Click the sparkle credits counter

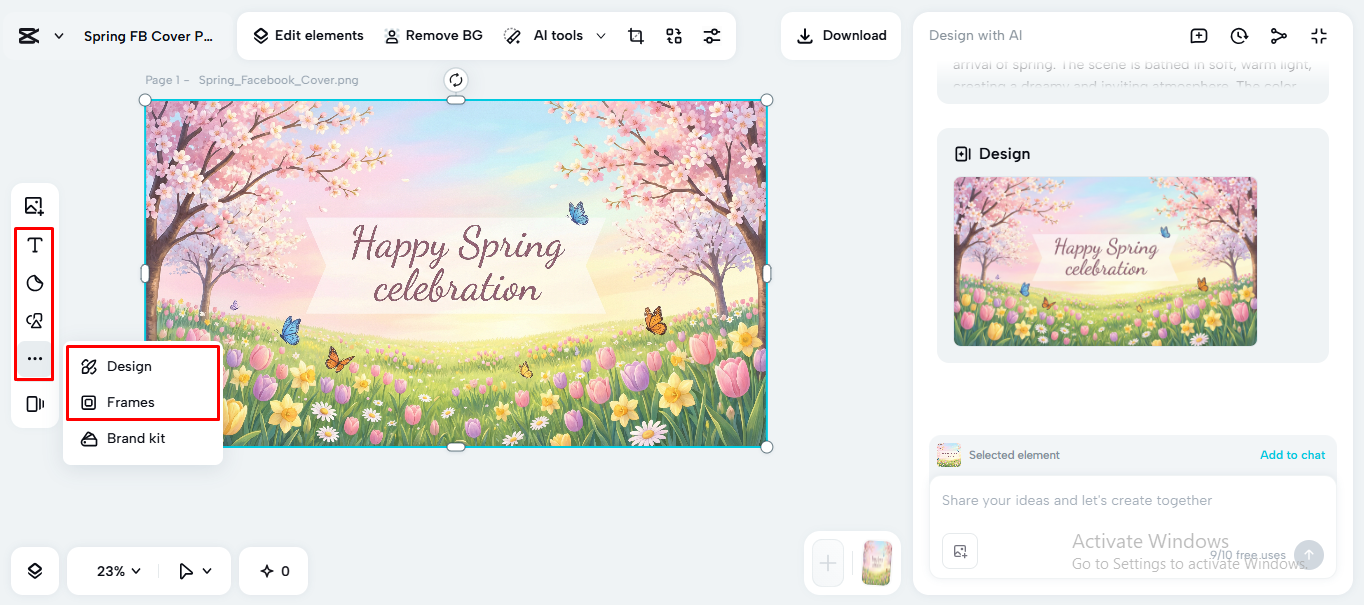click(274, 571)
